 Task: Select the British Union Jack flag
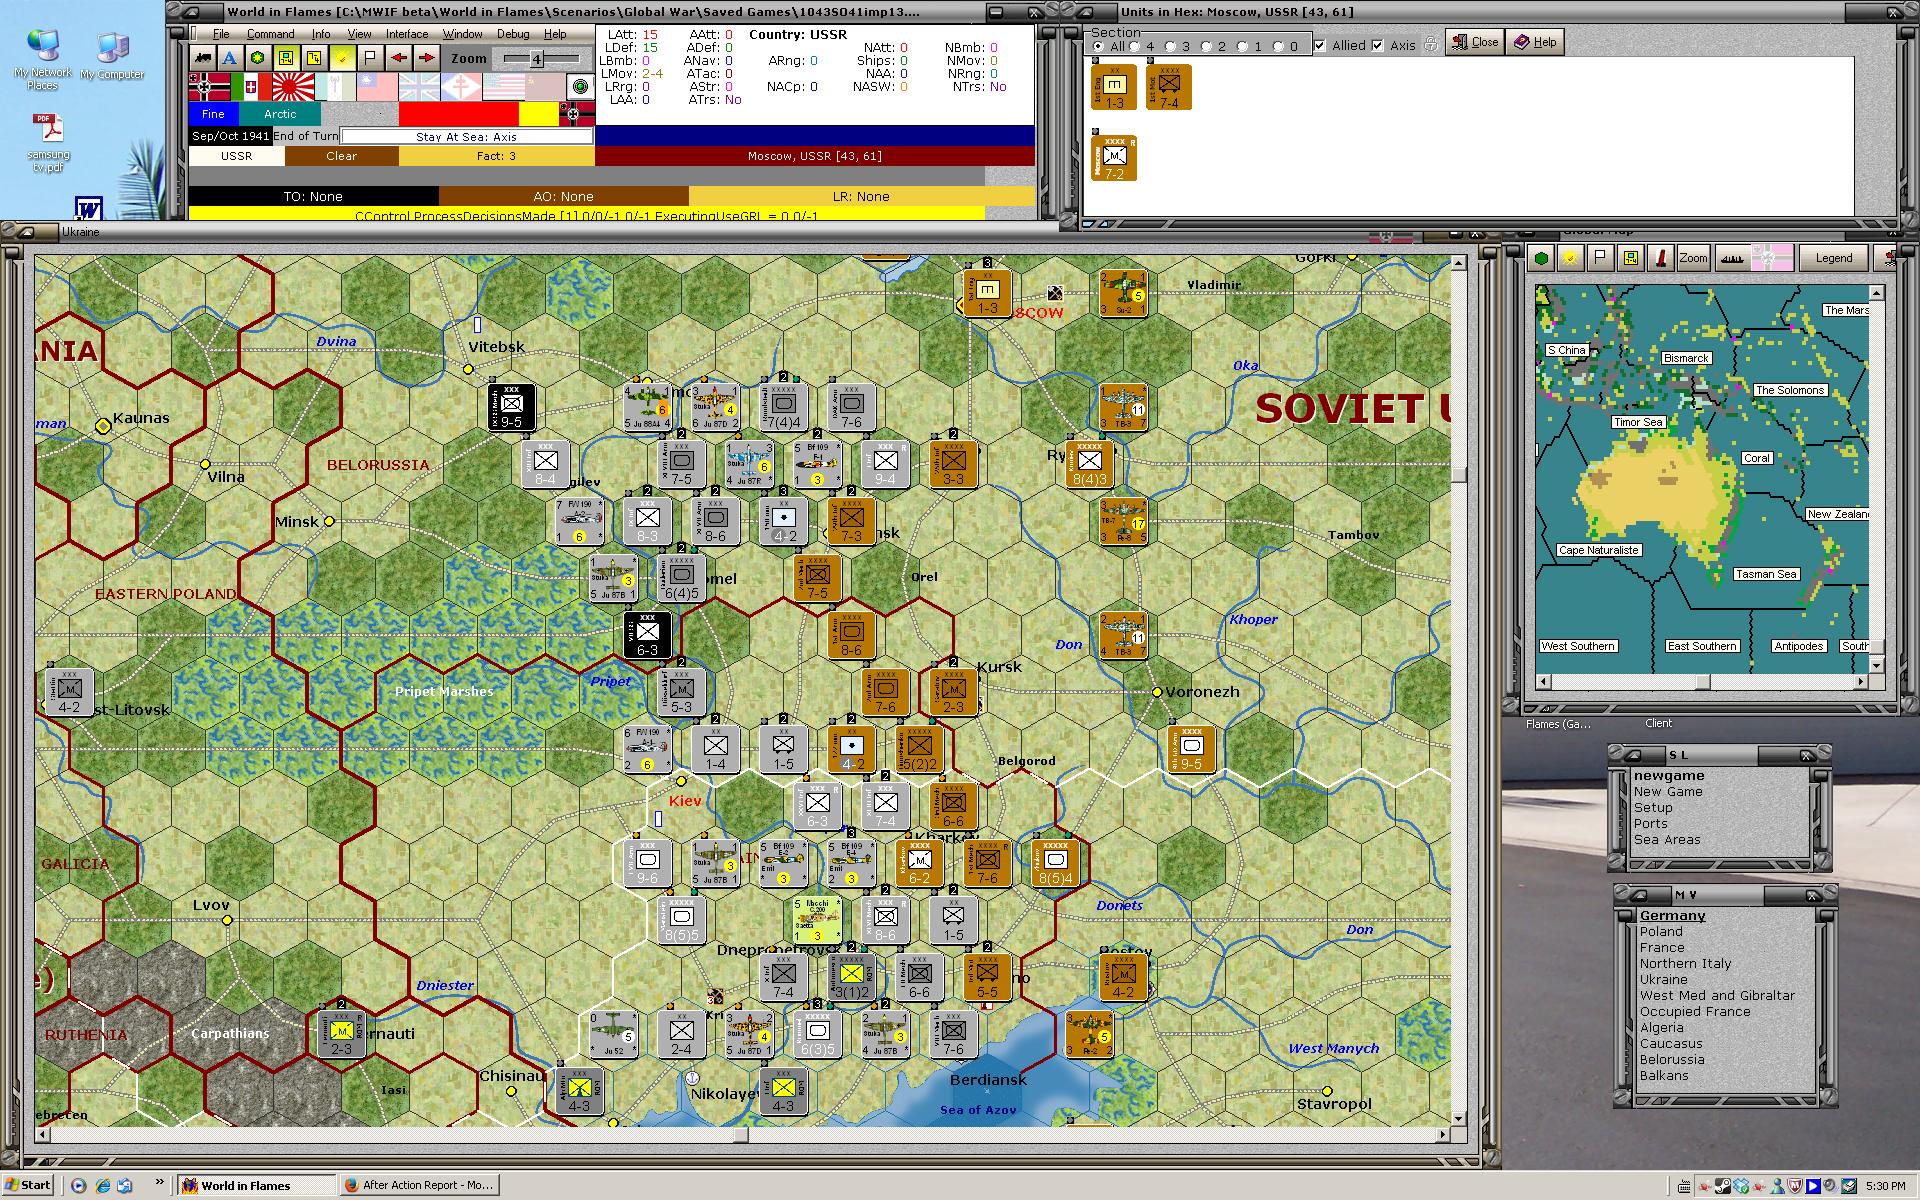[419, 87]
